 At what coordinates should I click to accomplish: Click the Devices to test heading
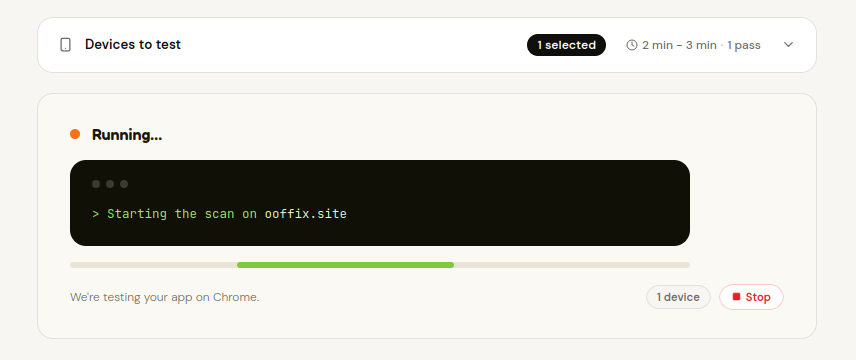coord(133,45)
